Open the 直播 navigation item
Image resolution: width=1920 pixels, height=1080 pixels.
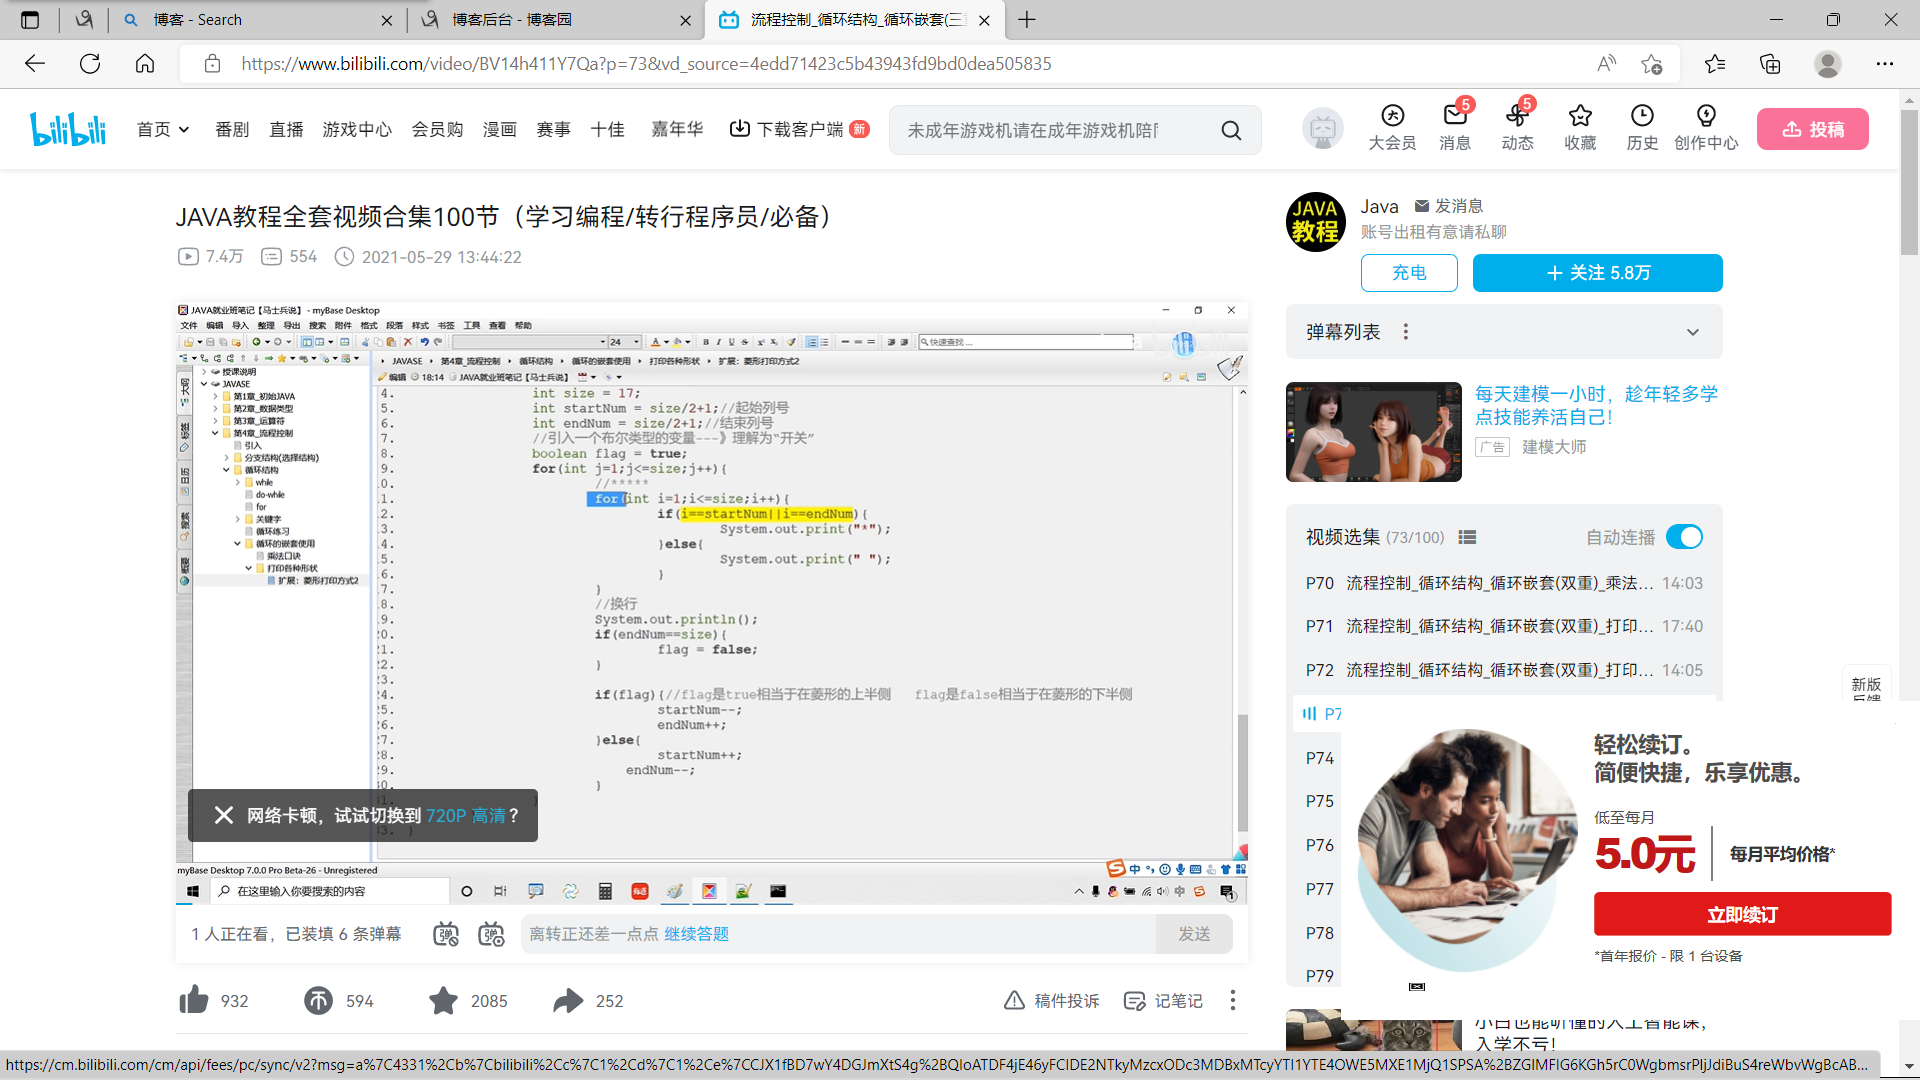[x=286, y=129]
